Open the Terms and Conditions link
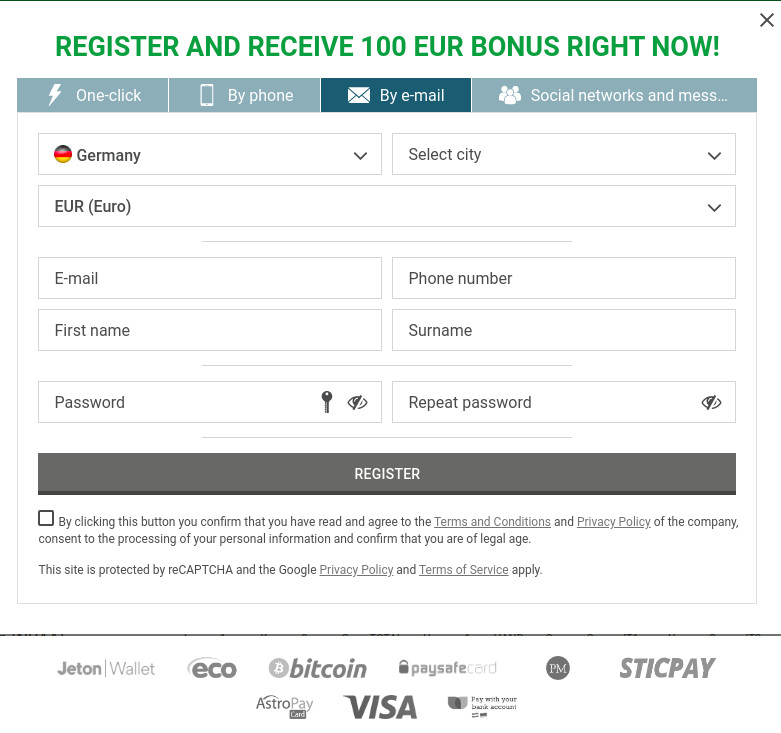Image resolution: width=781 pixels, height=733 pixels. click(x=492, y=521)
